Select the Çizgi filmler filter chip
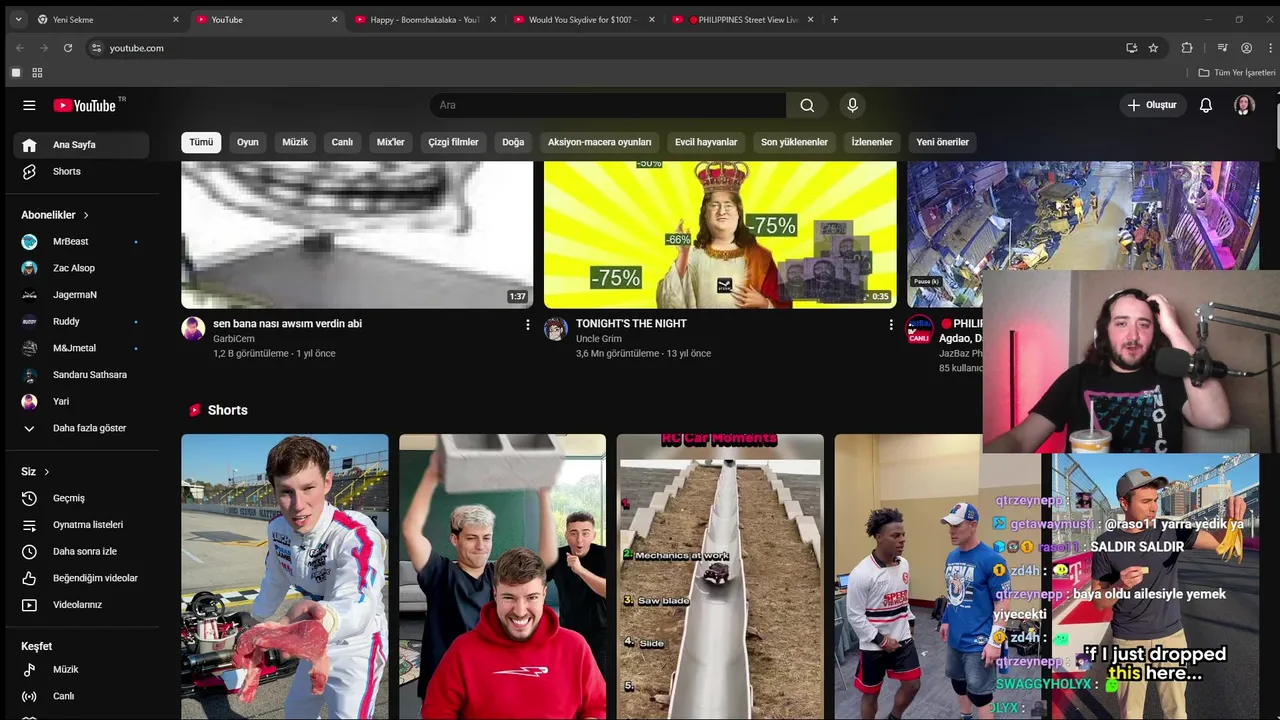This screenshot has width=1280, height=720. pos(453,142)
